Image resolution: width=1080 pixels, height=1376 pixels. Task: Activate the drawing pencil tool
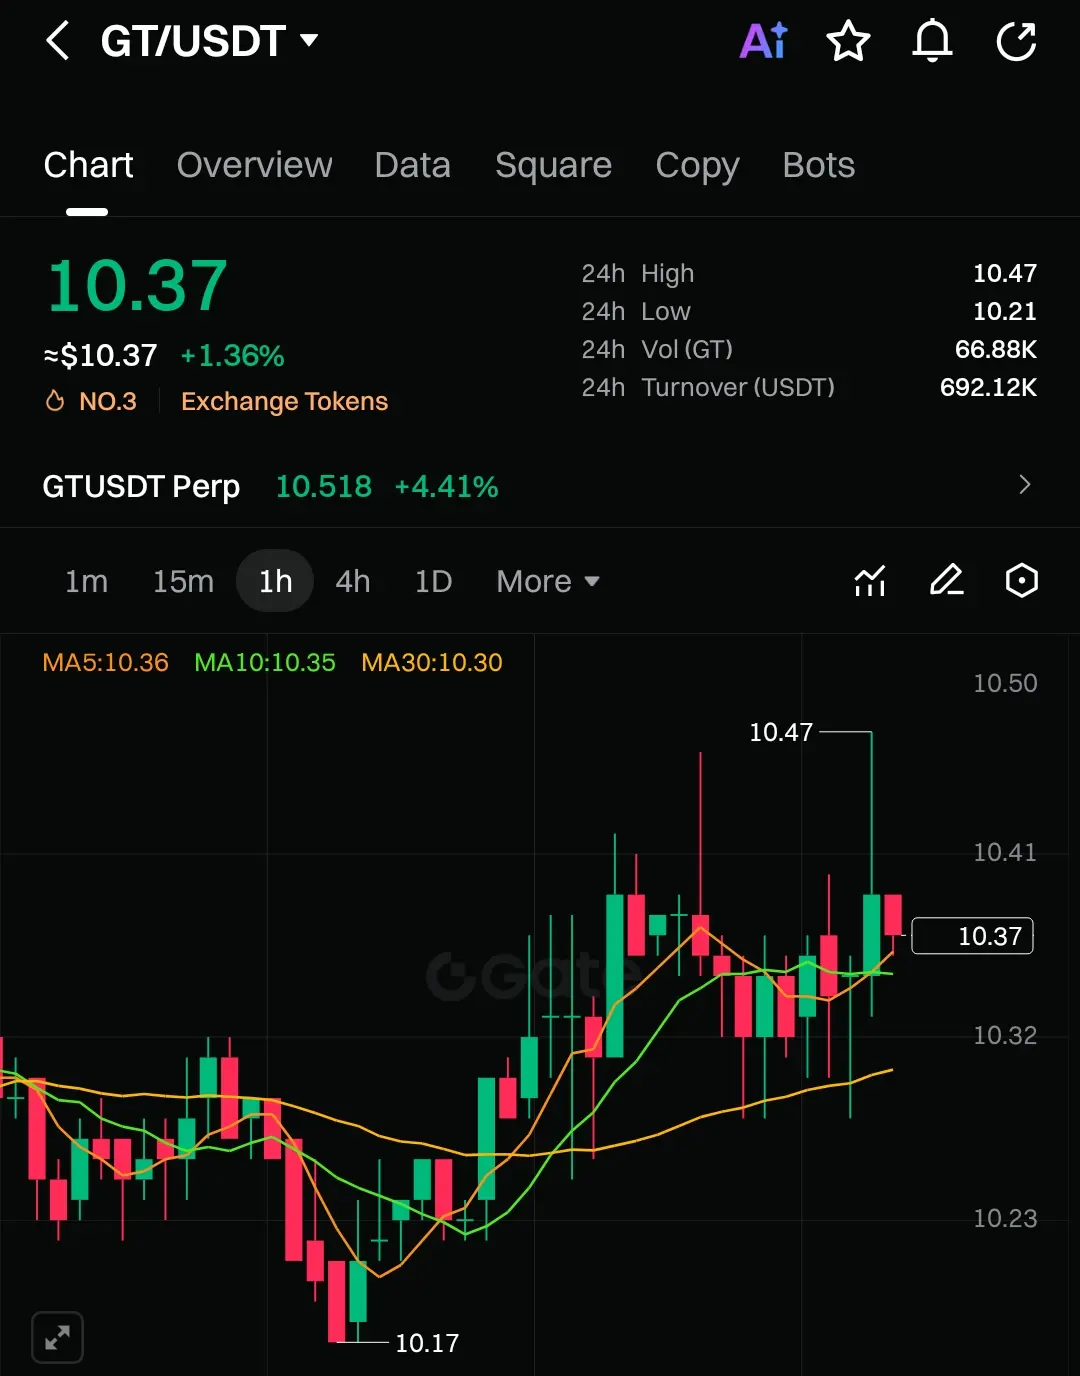point(946,581)
